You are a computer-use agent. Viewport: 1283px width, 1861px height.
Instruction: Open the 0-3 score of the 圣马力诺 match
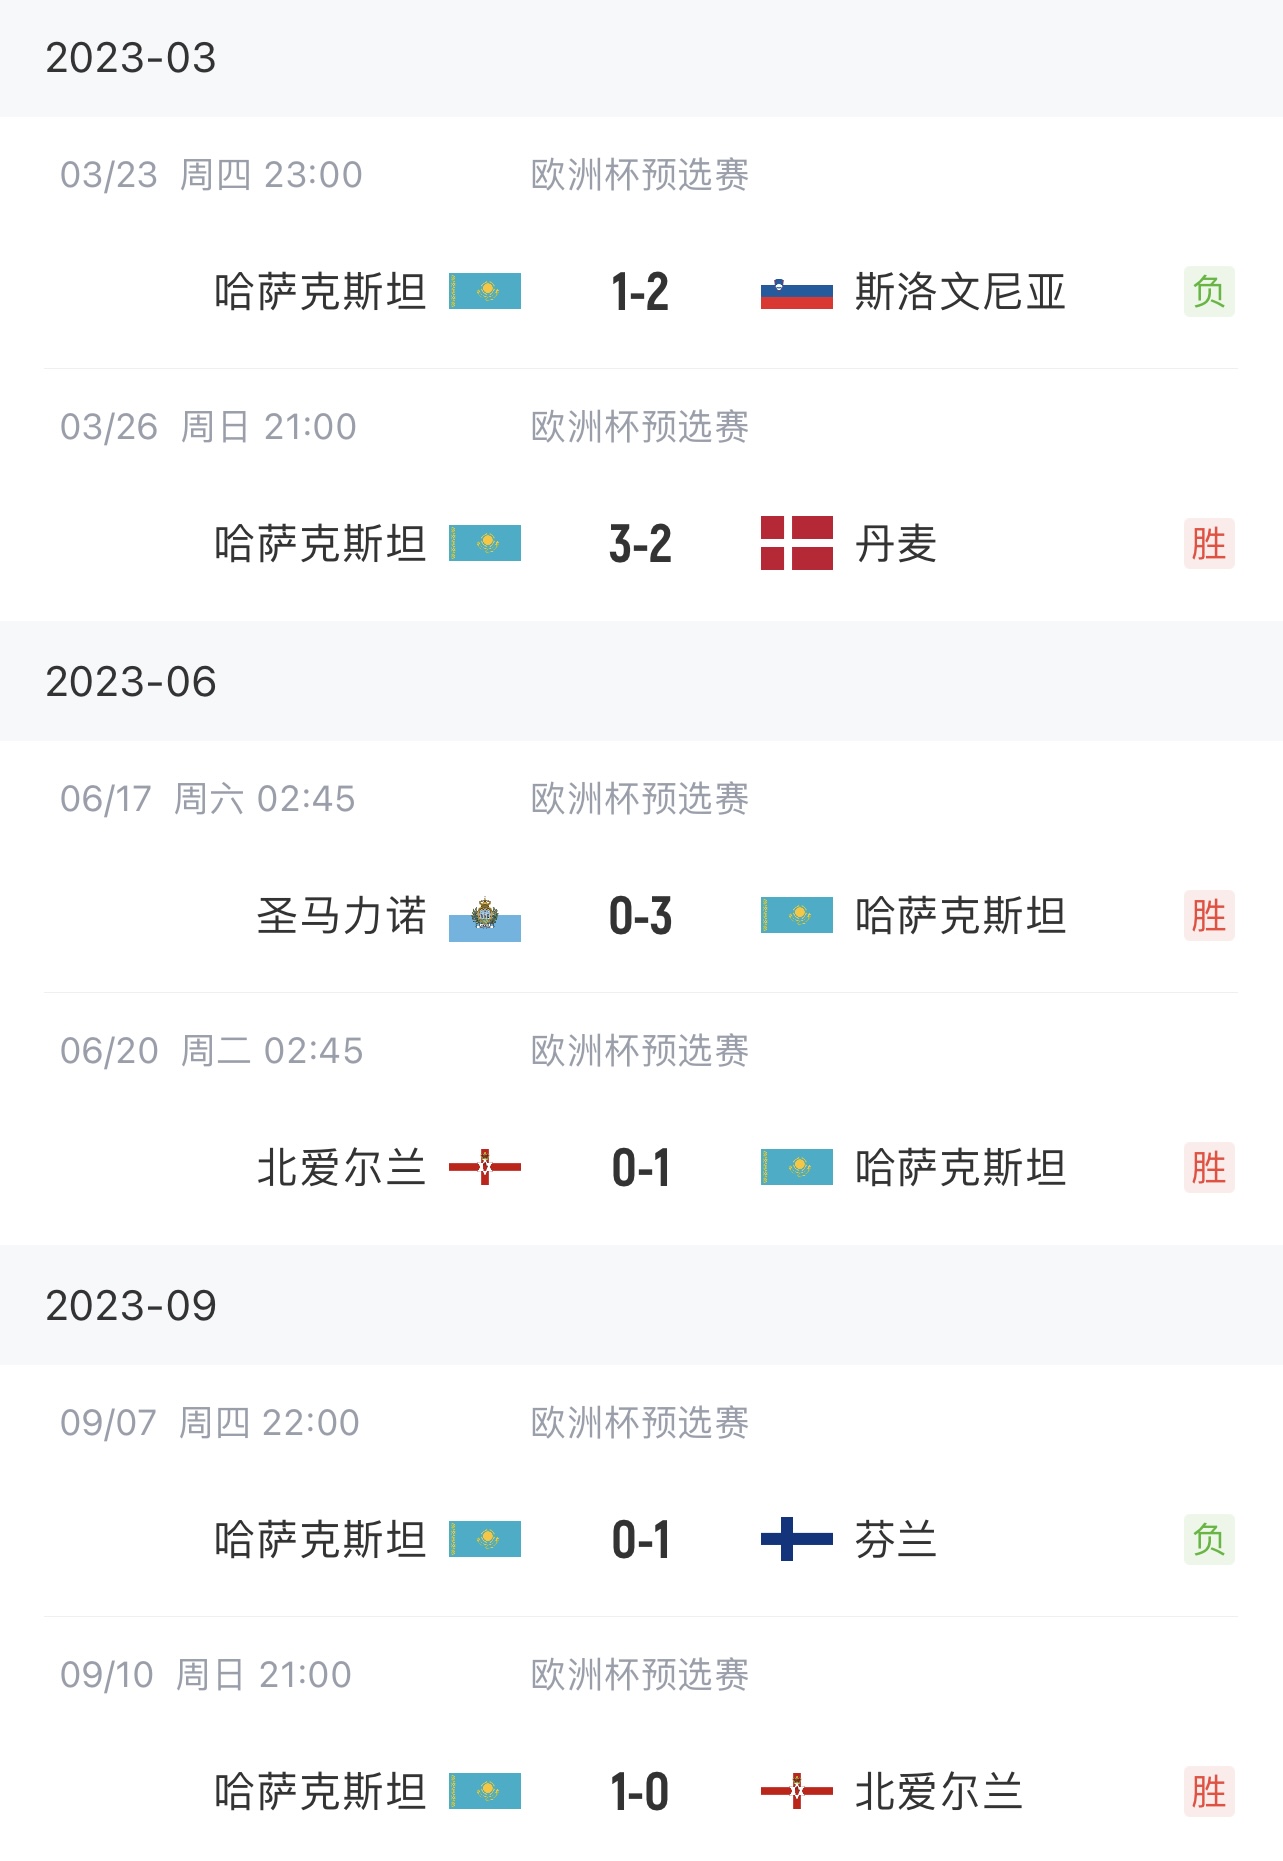click(640, 916)
